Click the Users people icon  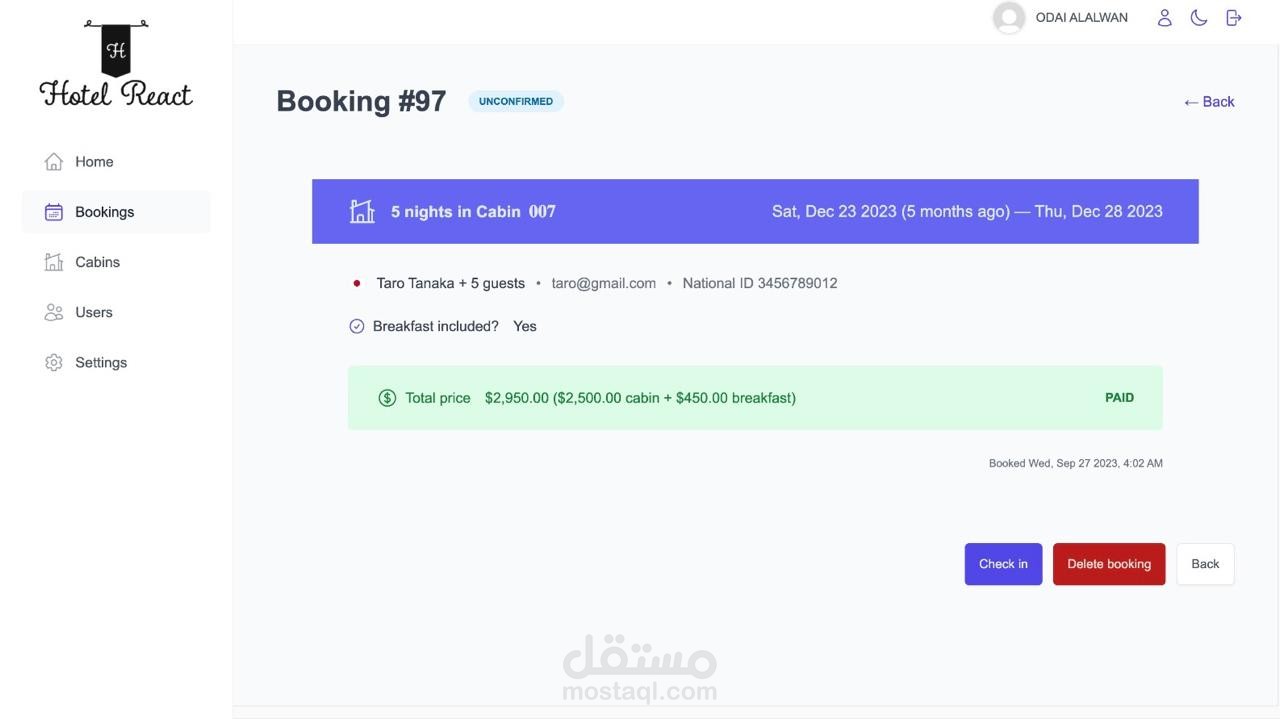[x=54, y=313]
